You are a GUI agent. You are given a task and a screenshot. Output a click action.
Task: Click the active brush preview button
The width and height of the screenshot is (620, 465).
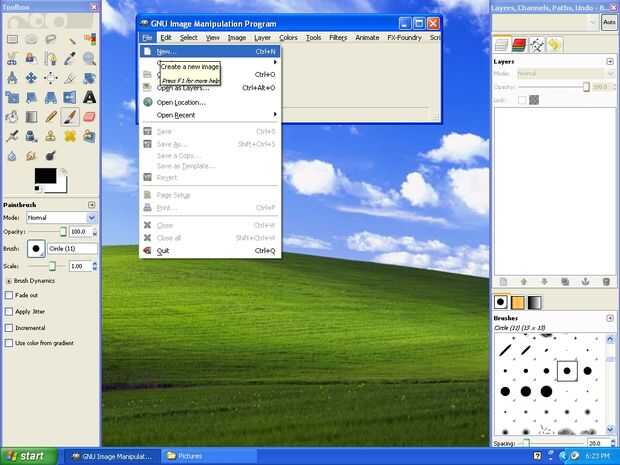[36, 249]
